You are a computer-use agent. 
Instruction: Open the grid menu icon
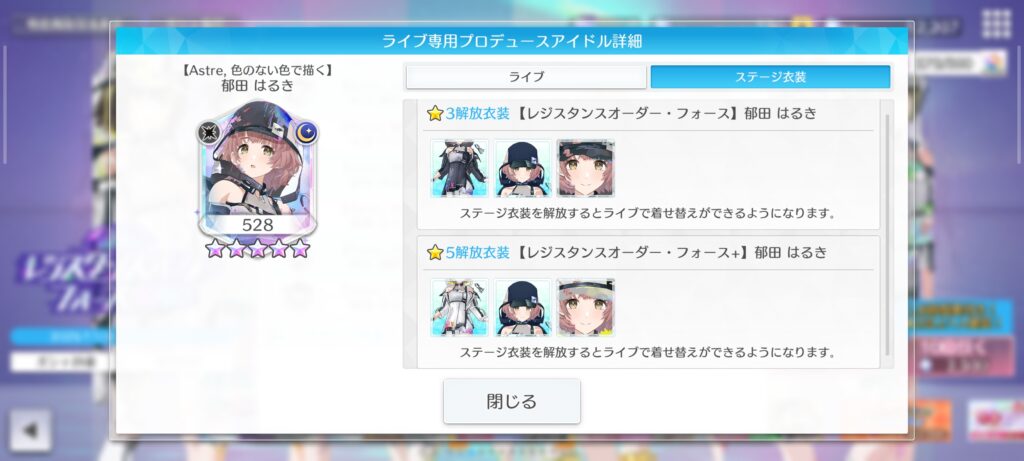click(x=997, y=24)
